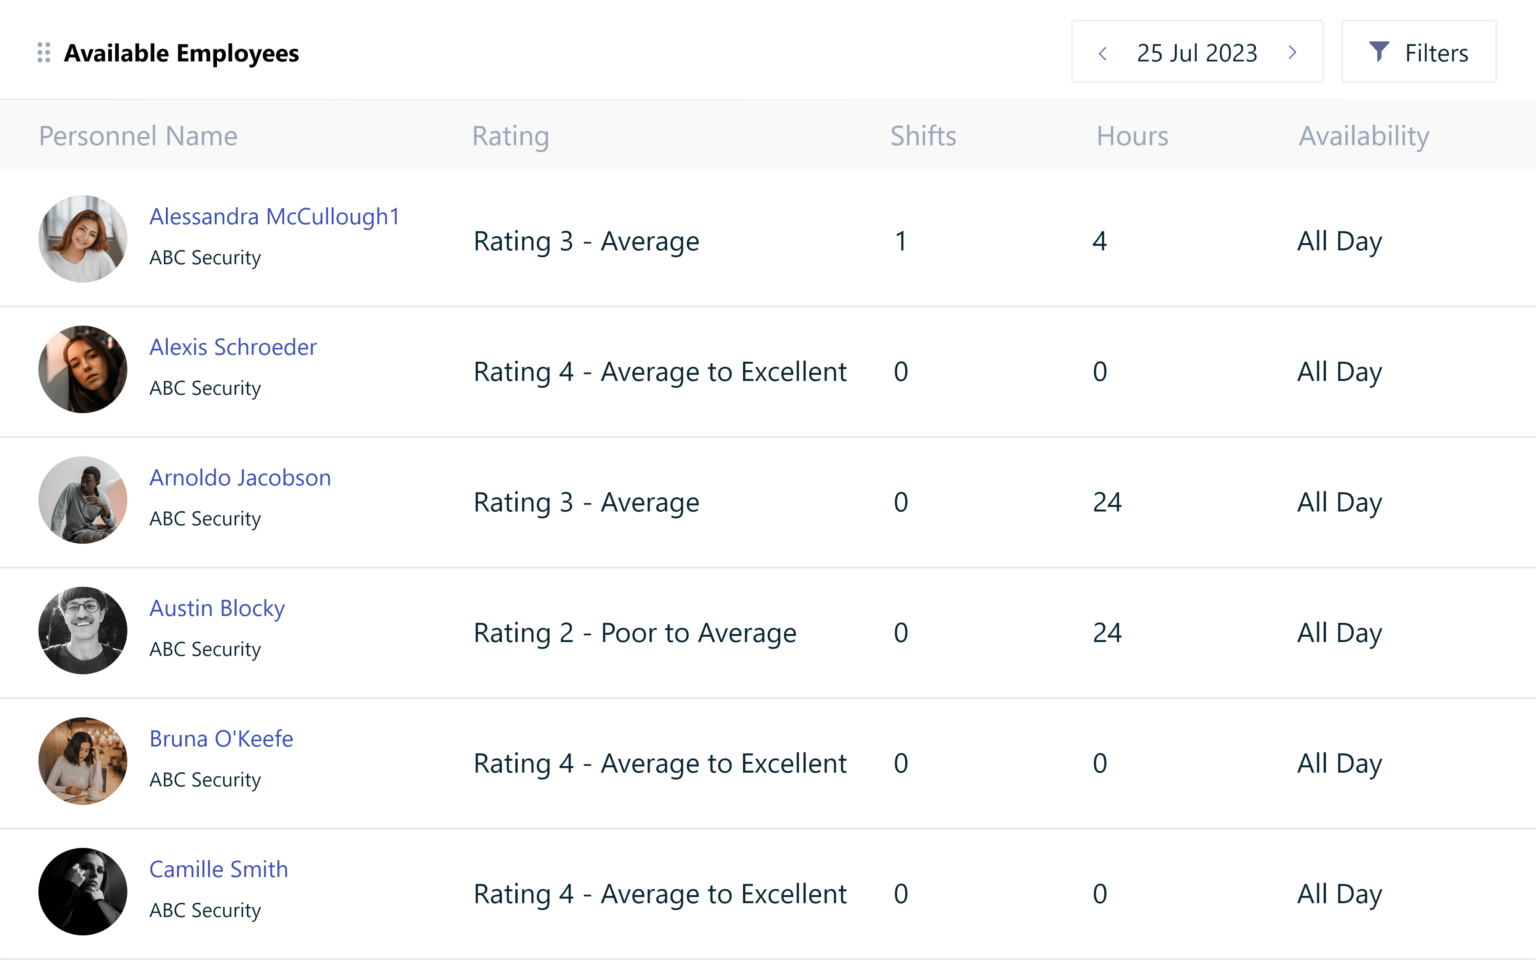1536x960 pixels.
Task: Click Austin Blocky's profile picture
Action: coord(83,630)
